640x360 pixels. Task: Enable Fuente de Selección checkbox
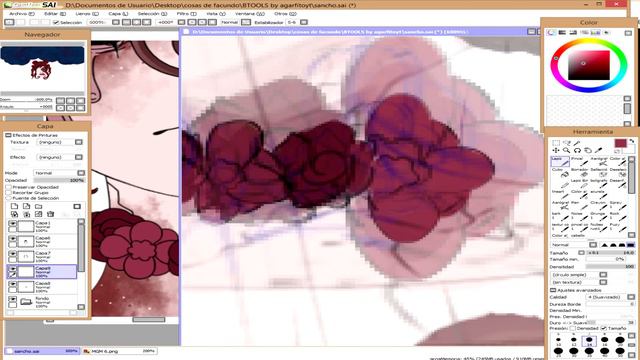click(9, 198)
